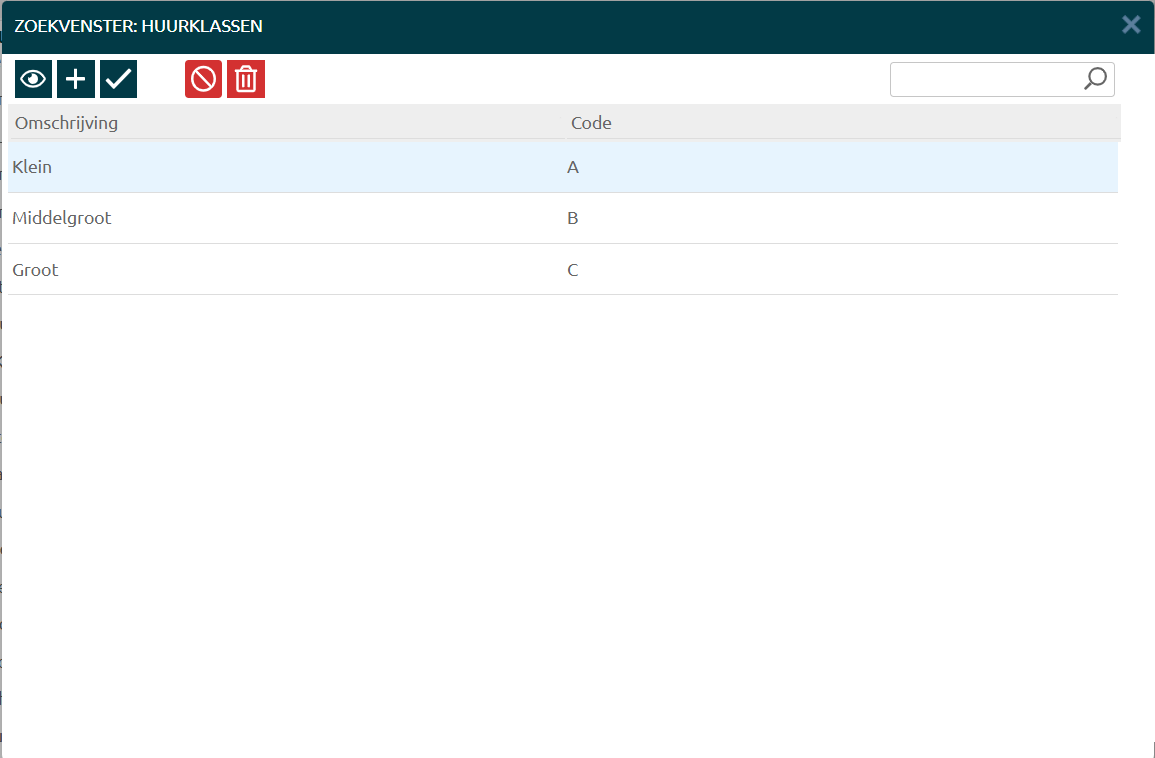Click the magnifying glass search icon
1155x758 pixels.
[1095, 79]
